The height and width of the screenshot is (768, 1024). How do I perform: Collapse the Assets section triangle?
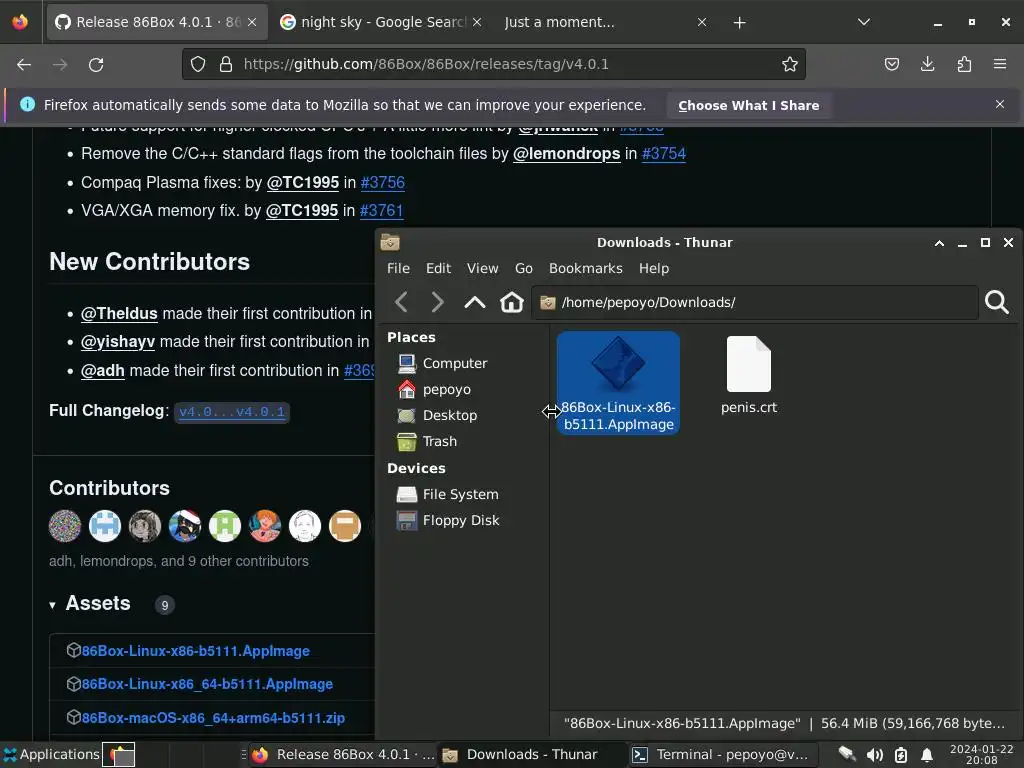(52, 605)
